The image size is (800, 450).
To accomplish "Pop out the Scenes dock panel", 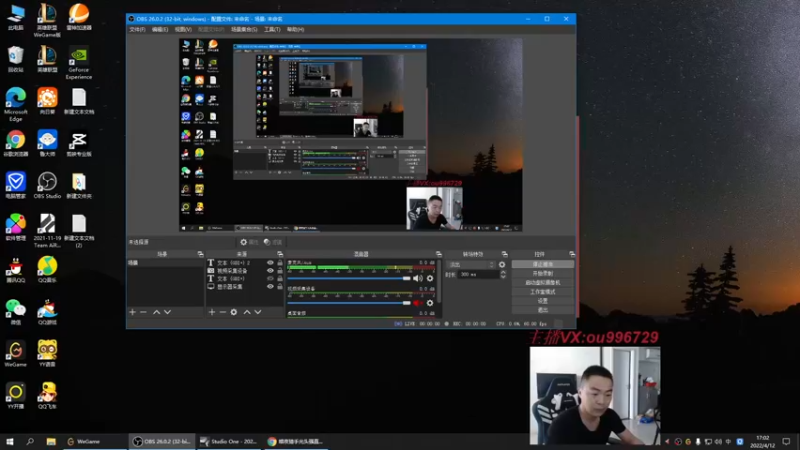I will click(201, 254).
